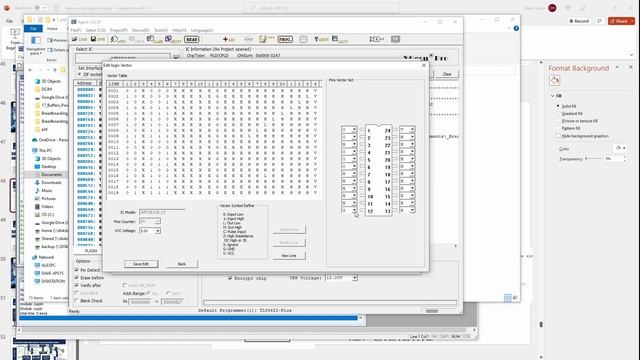Screen dimensions: 640x360
Task: Select Documents in Explorer navigation tree
Action: click(x=51, y=174)
